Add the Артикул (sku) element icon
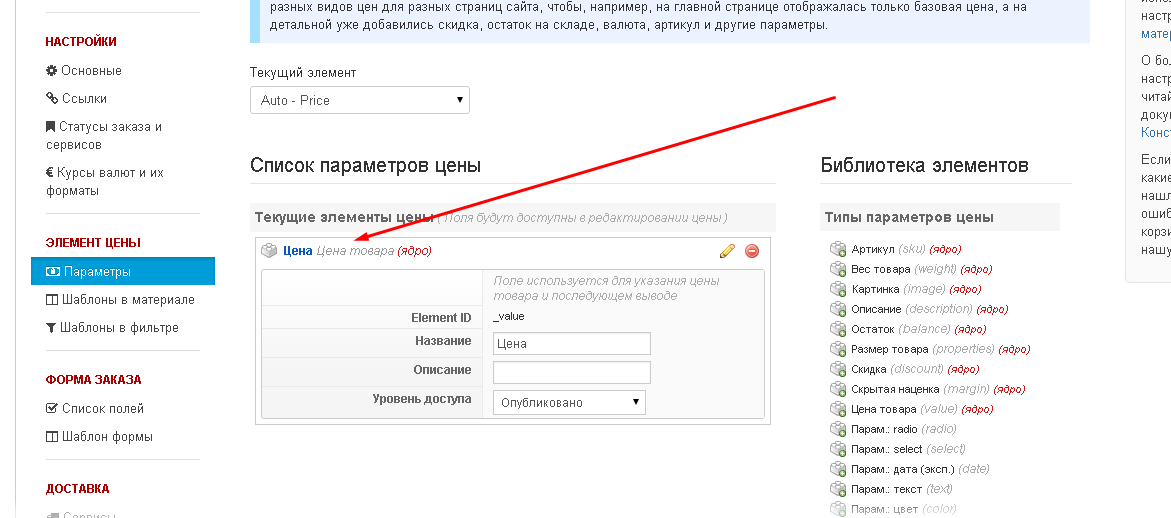1171x518 pixels. (838, 249)
